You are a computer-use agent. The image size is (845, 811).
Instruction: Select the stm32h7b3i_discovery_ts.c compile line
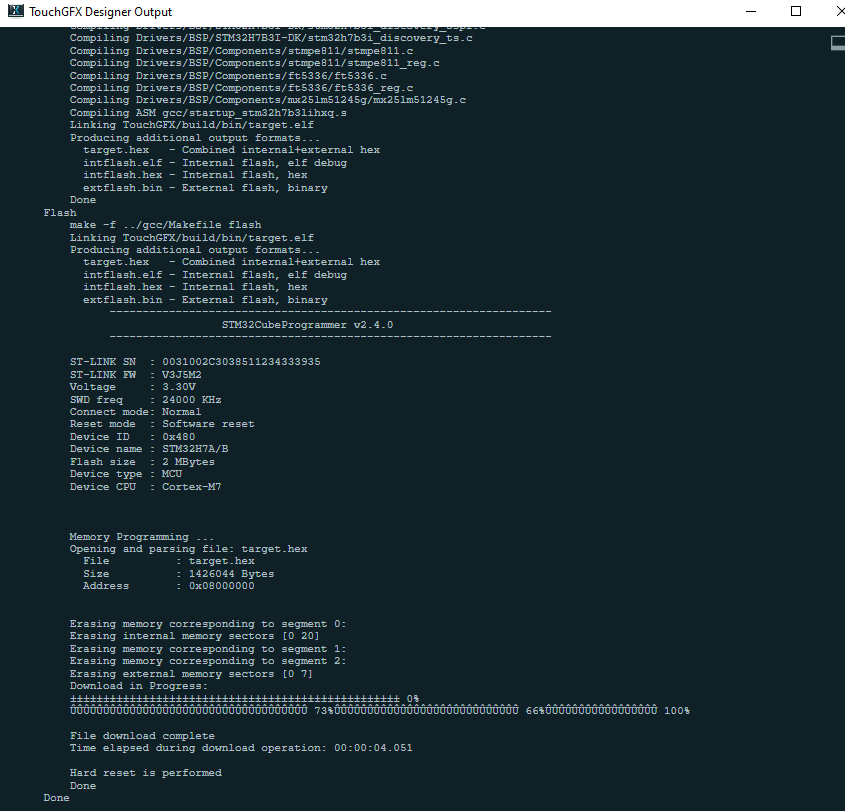(271, 38)
